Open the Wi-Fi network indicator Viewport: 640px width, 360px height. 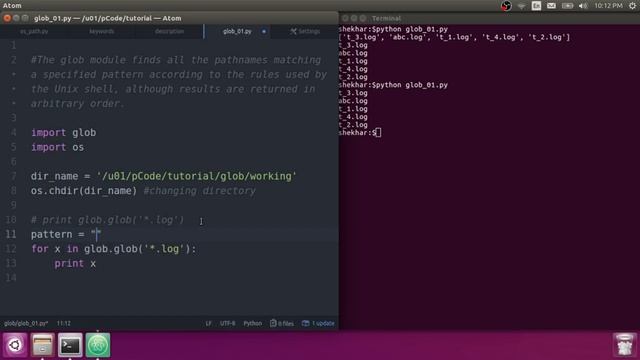click(x=521, y=6)
